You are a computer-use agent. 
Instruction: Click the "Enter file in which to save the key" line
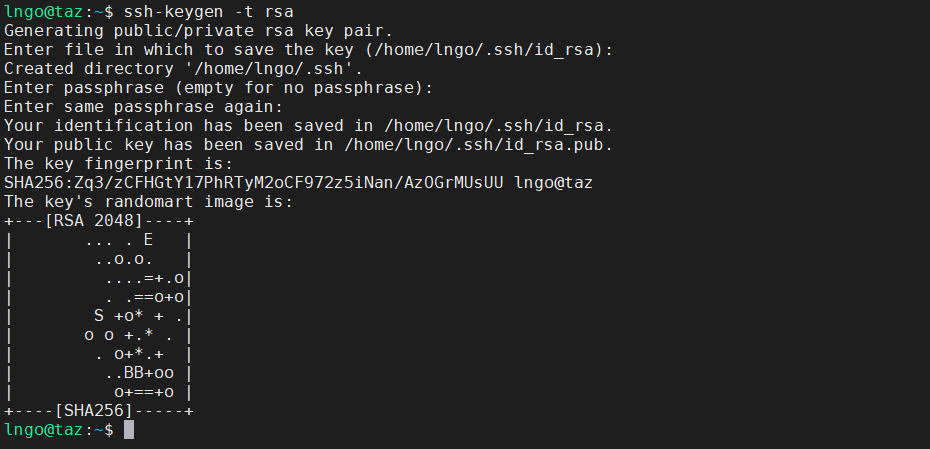click(307, 50)
